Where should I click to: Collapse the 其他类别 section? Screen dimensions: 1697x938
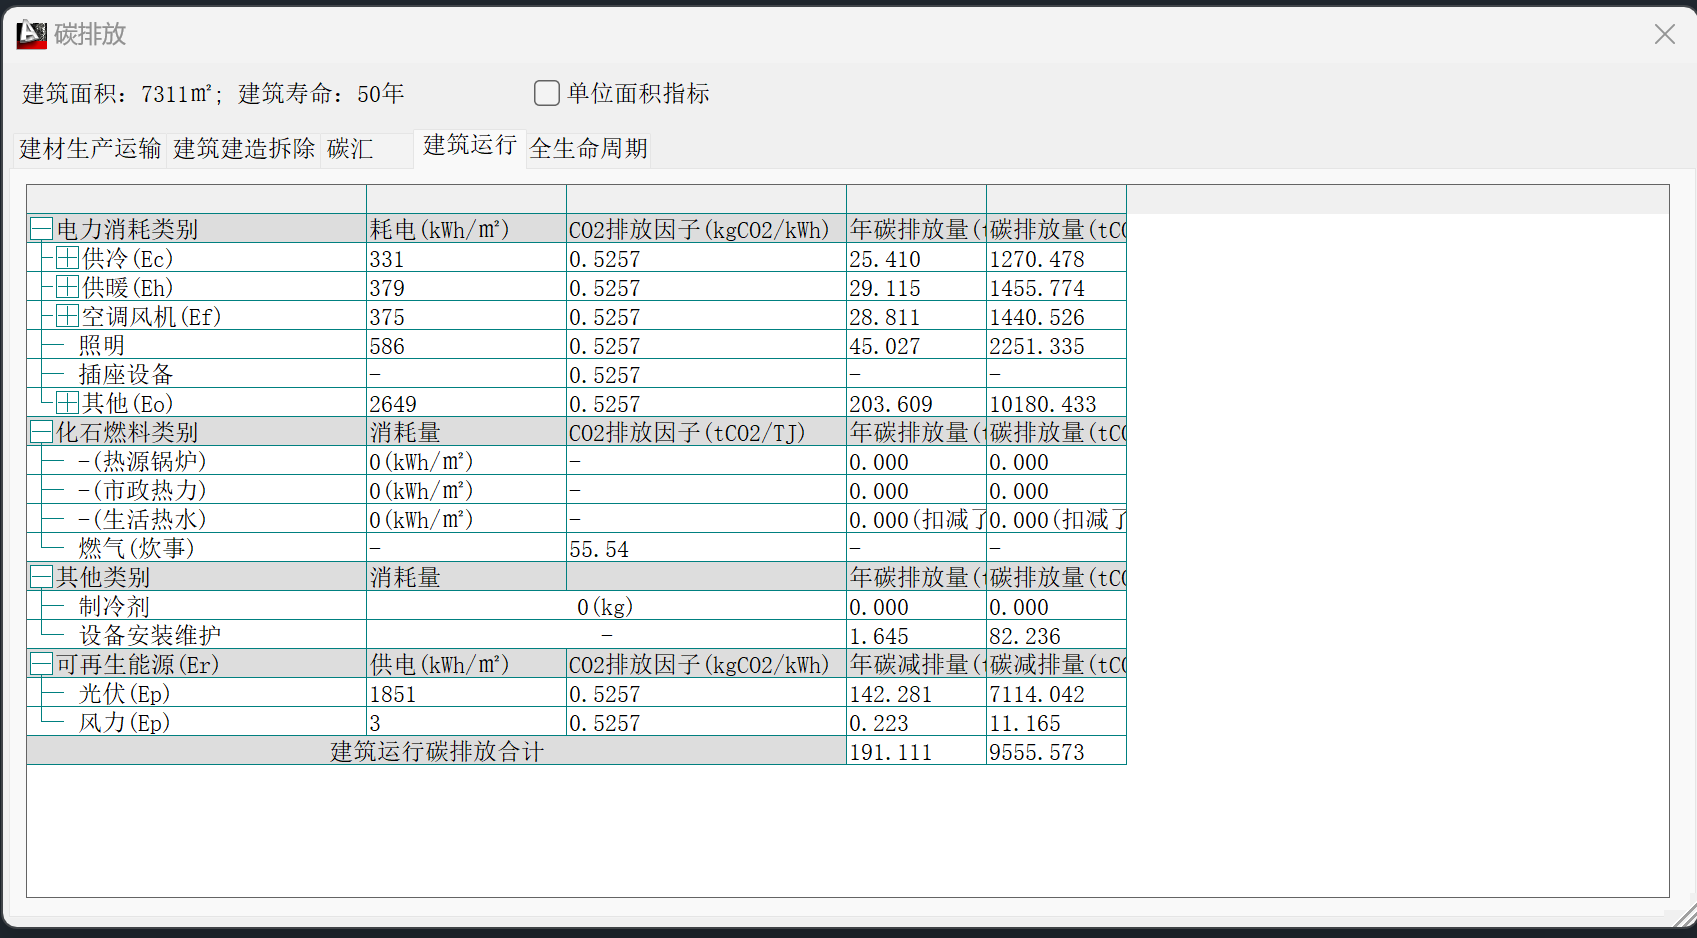(41, 577)
